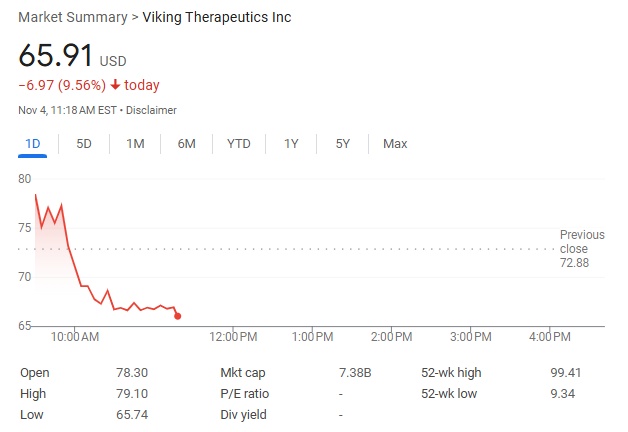The width and height of the screenshot is (628, 432).
Task: Click the Mkt cap value 7.38B
Action: click(x=355, y=373)
